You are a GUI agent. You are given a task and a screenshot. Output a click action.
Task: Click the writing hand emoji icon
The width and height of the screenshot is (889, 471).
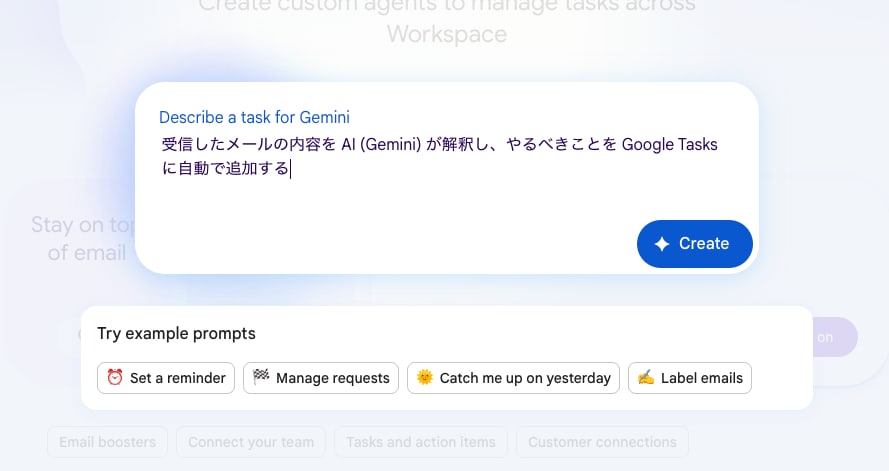[x=646, y=377]
